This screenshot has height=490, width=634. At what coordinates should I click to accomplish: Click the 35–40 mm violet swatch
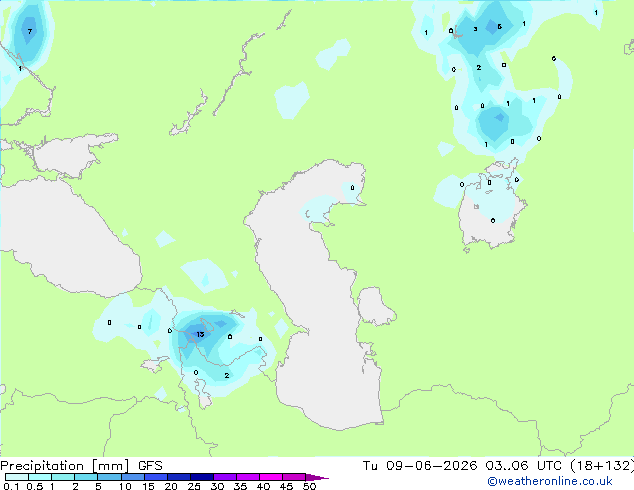(247, 477)
